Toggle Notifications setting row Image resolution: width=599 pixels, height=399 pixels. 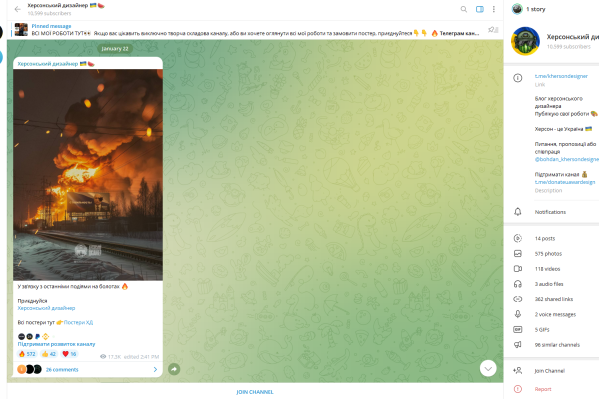pos(551,212)
